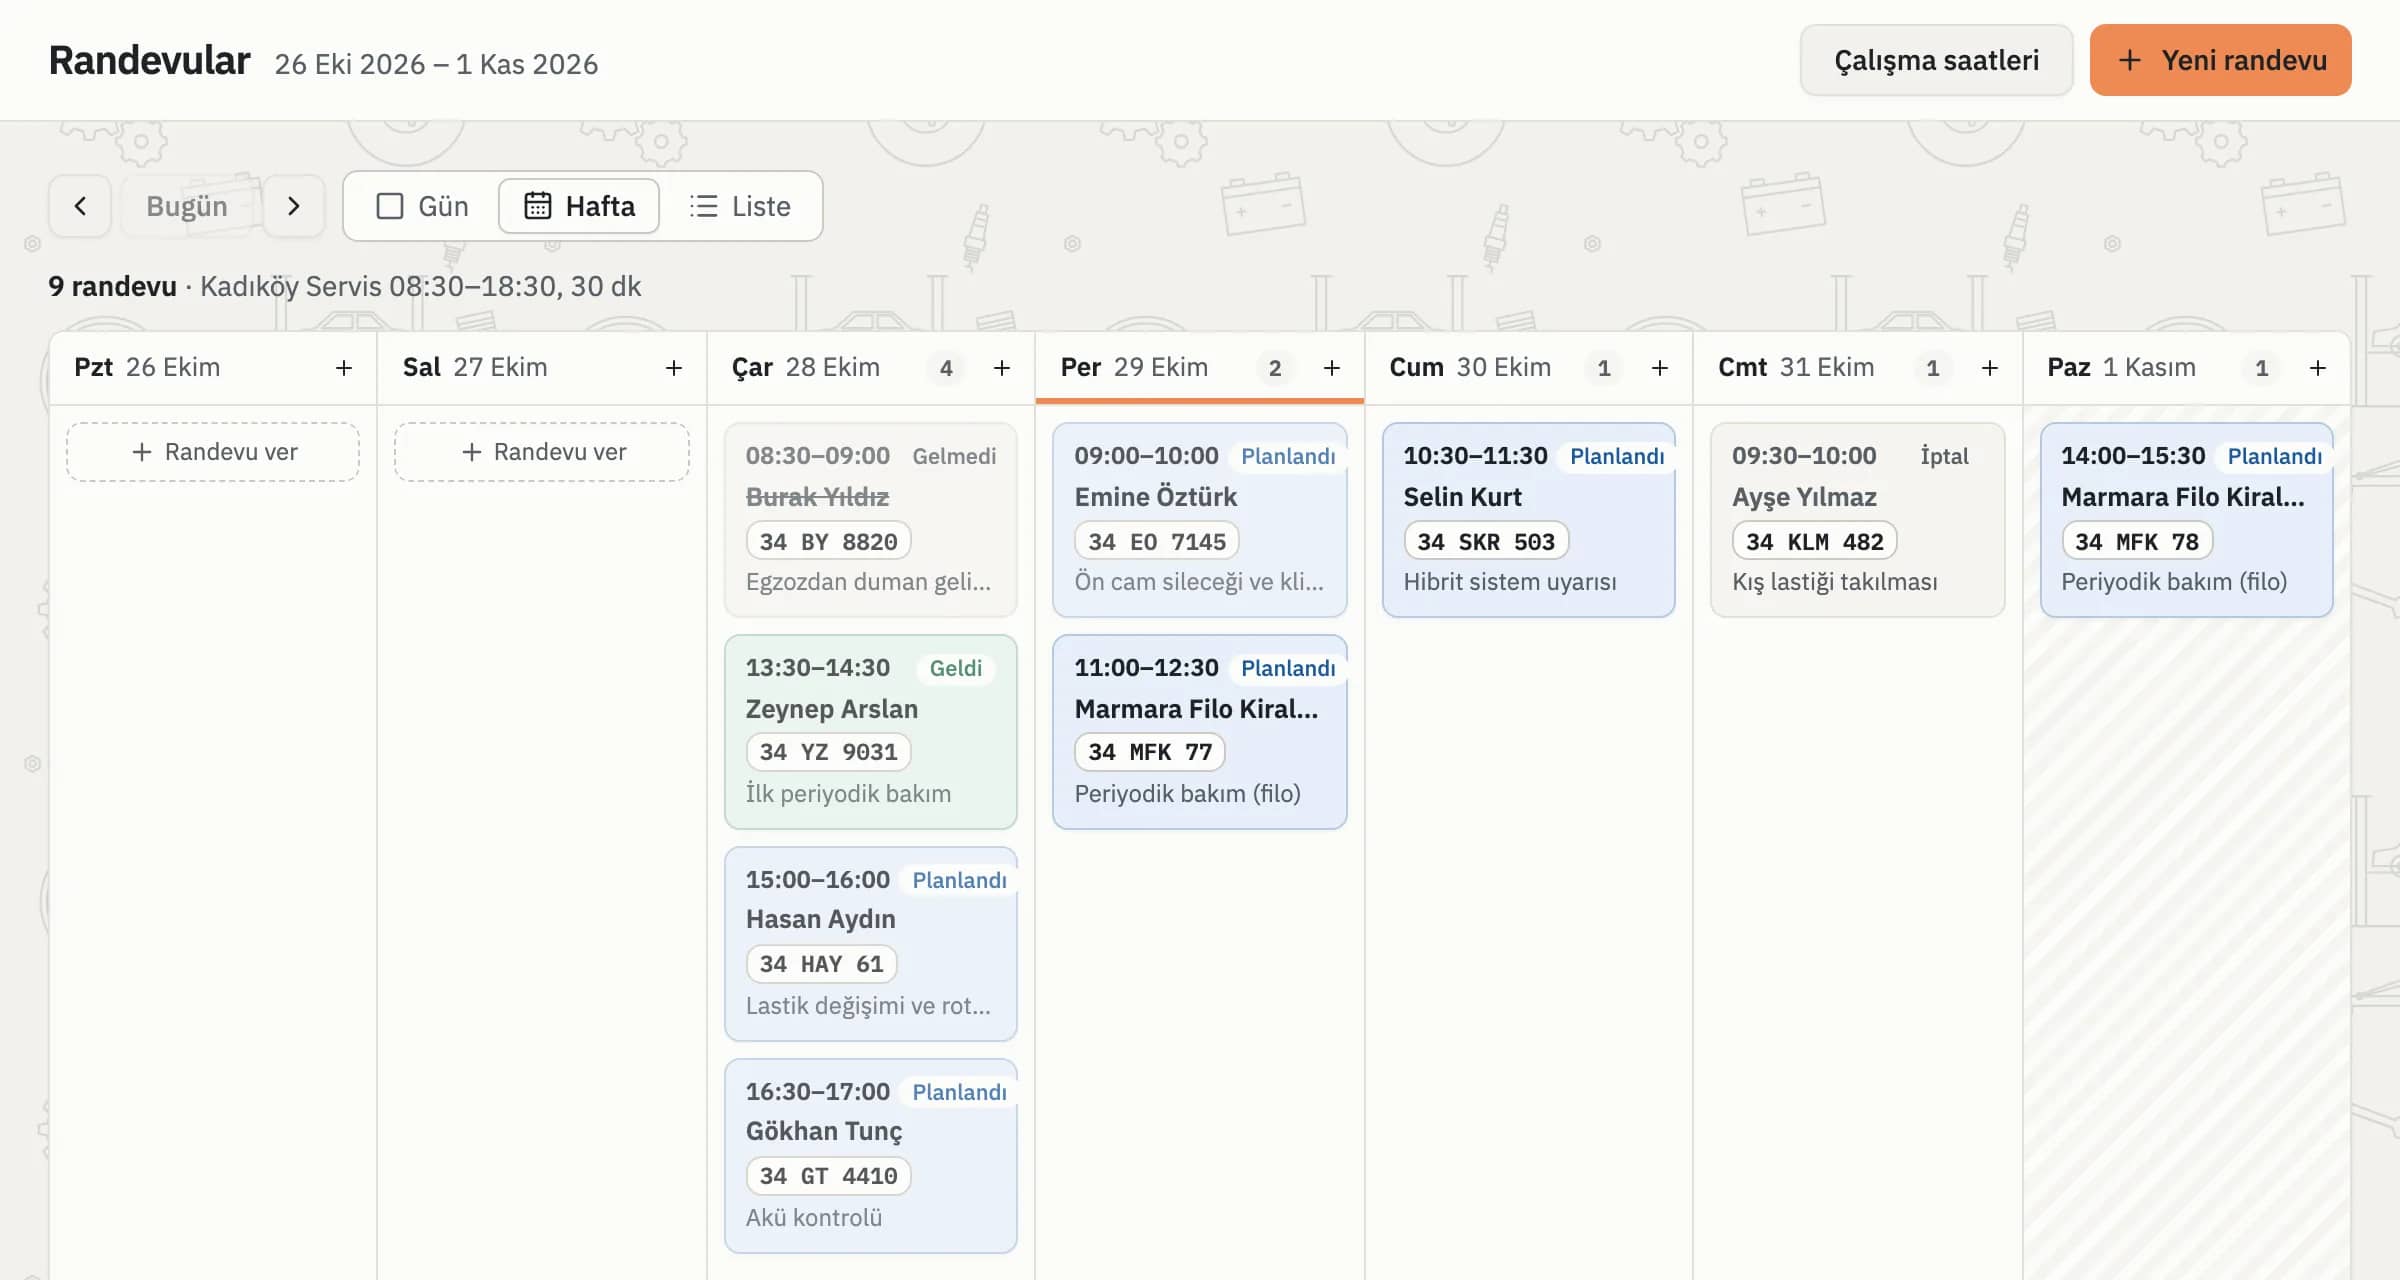
Task: Open Emine Öztürk 09:00 appointment card
Action: 1200,520
